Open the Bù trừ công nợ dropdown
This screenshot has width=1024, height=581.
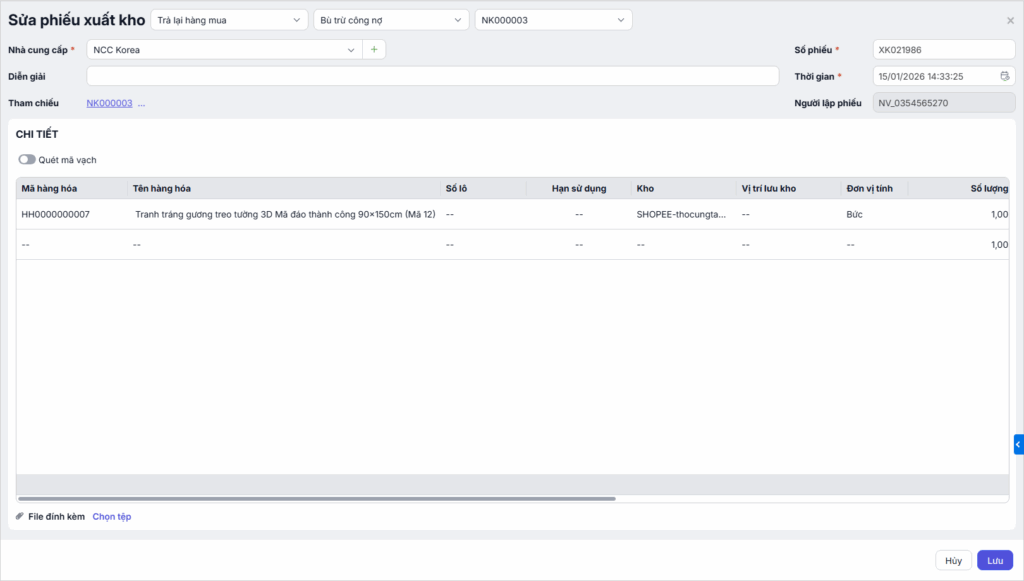(x=391, y=20)
